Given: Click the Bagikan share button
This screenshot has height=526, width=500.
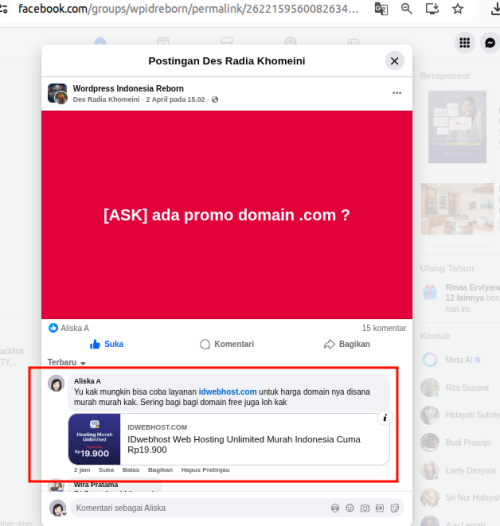Looking at the screenshot, I should click(x=347, y=344).
